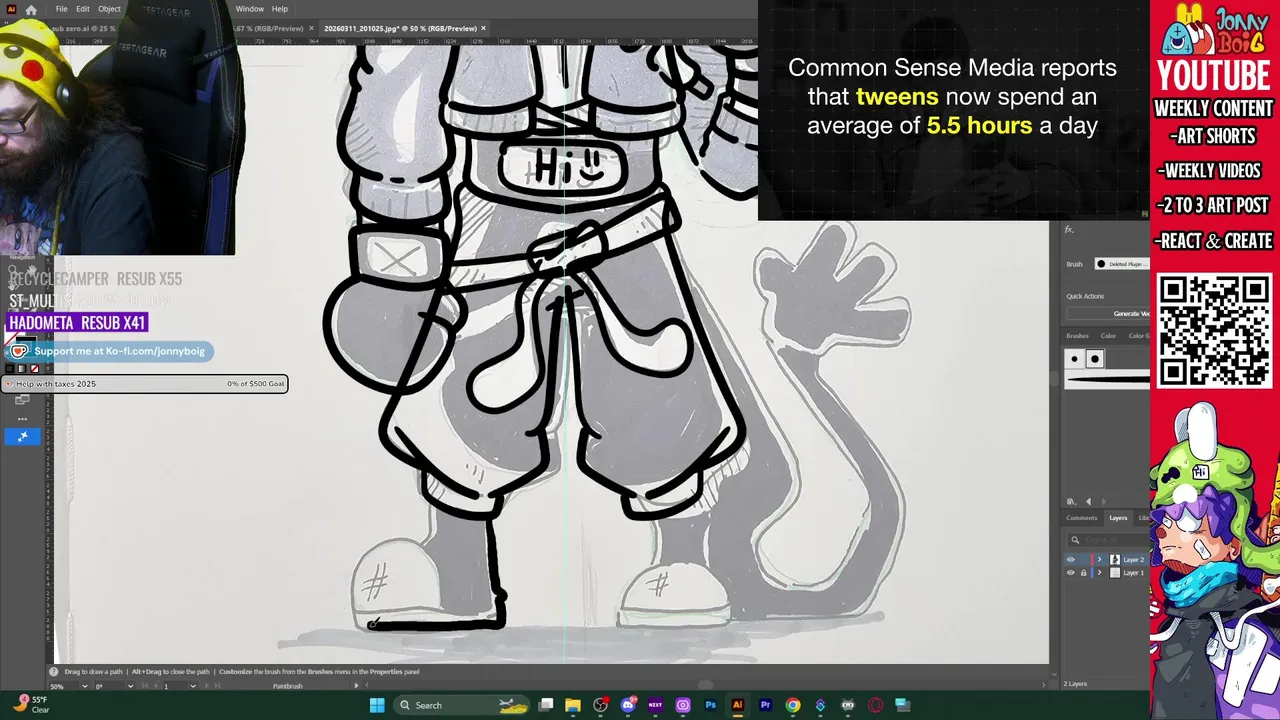The image size is (1280, 720).
Task: Open the Window menu
Action: 249,9
